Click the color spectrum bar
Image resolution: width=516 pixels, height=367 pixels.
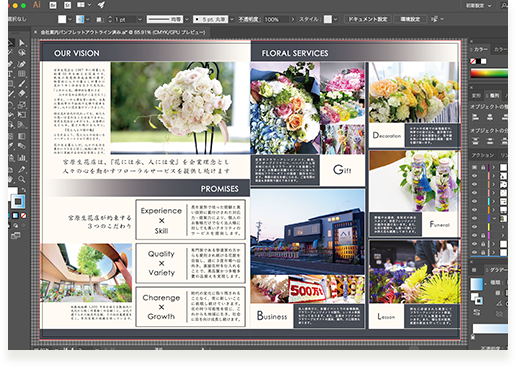[489, 73]
